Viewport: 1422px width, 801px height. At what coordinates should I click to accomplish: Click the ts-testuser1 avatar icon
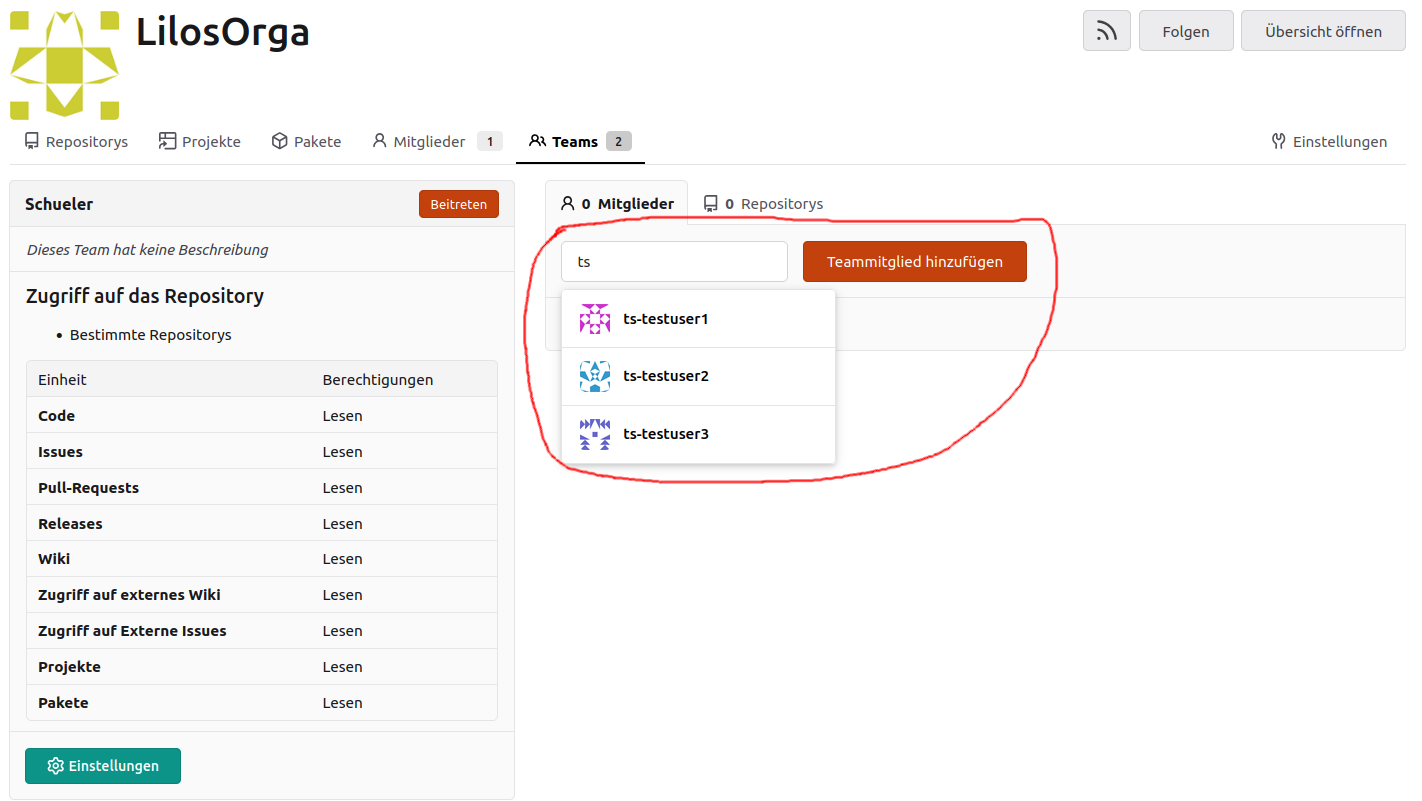pos(595,319)
